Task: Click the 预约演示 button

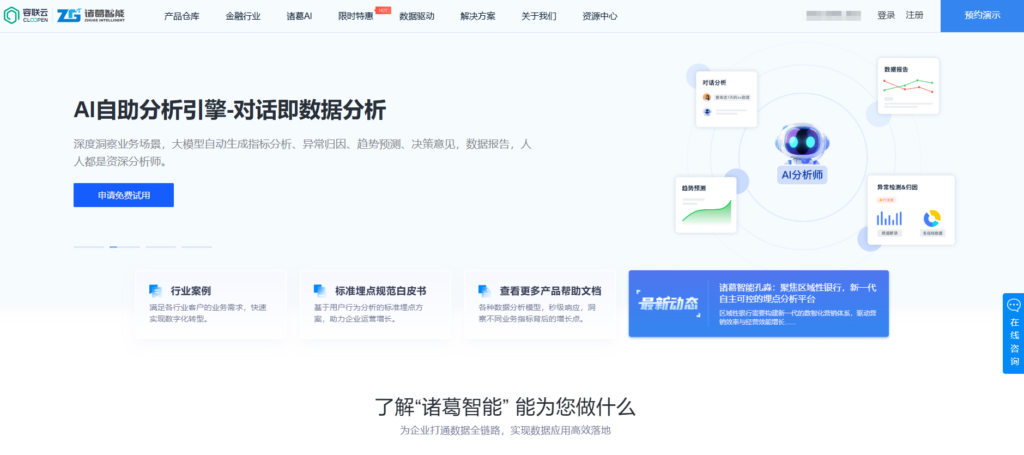Action: pyautogui.click(x=981, y=16)
